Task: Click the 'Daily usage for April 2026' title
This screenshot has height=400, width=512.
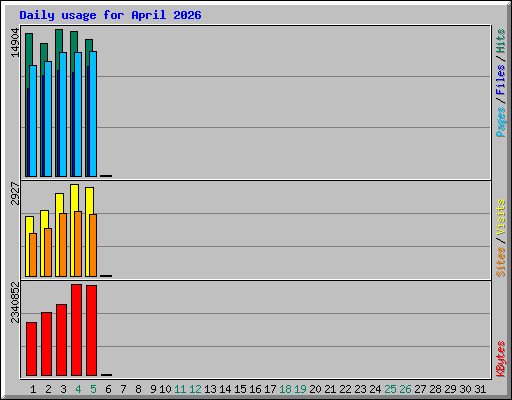Action: tap(110, 15)
